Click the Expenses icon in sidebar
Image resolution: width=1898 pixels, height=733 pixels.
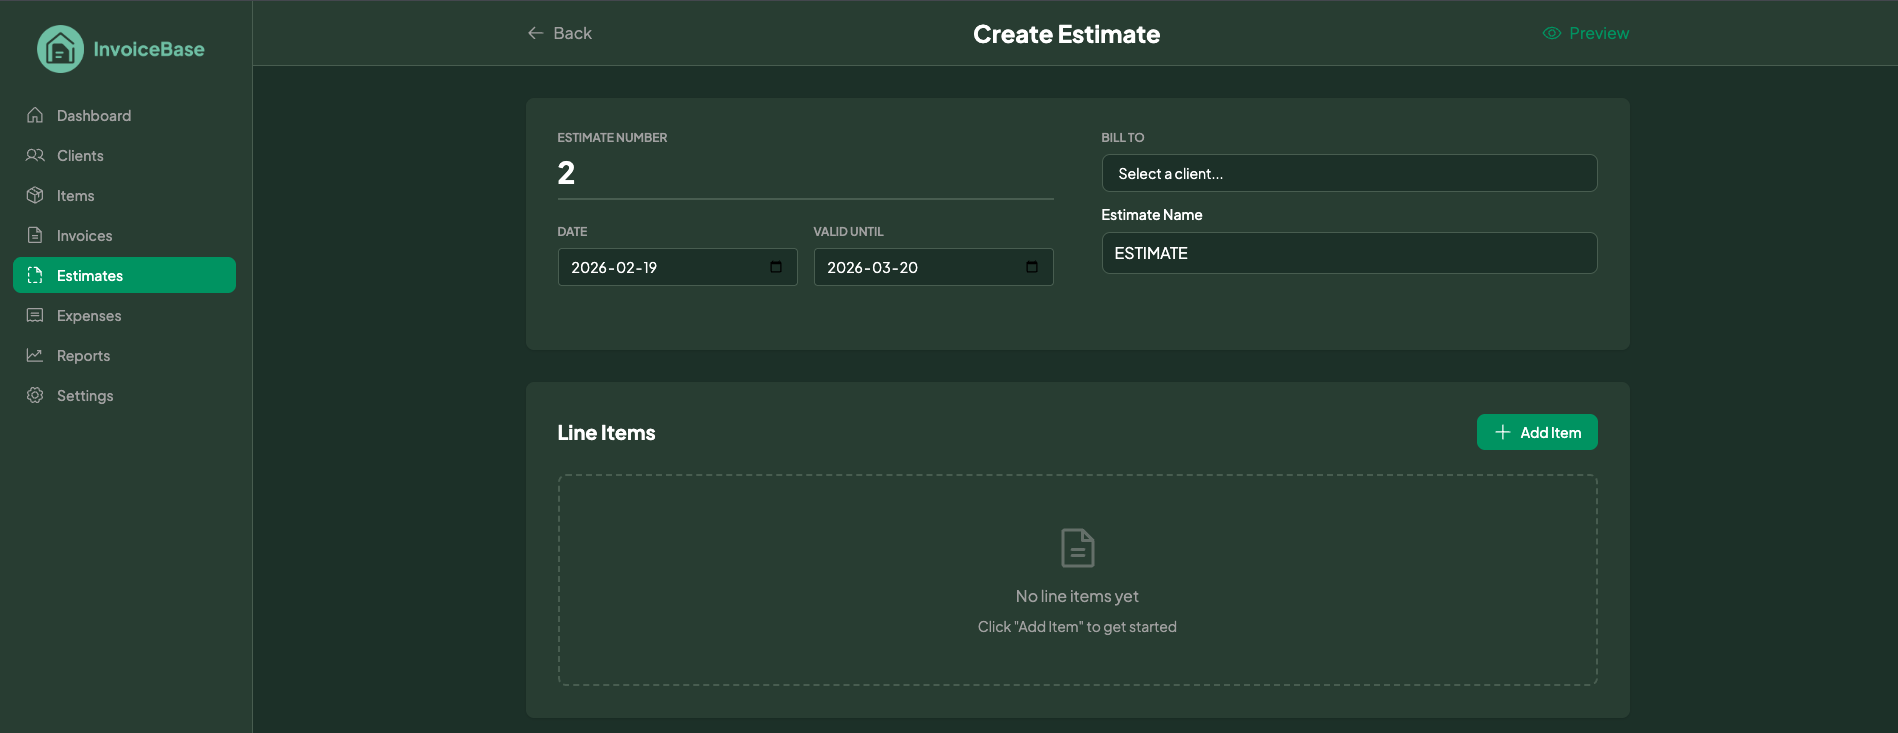tap(35, 315)
